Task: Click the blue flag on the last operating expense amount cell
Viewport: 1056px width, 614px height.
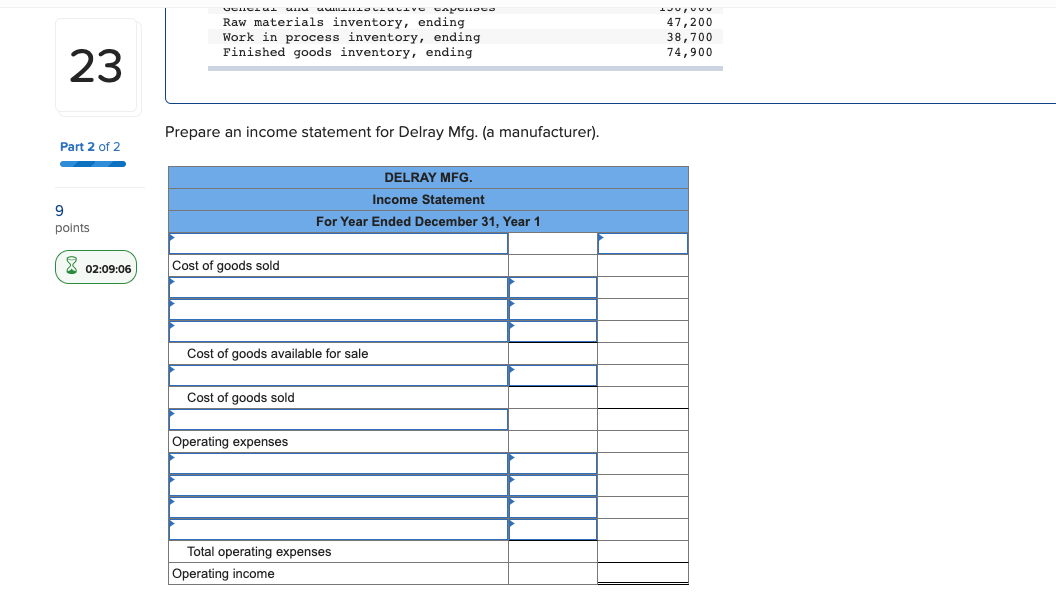Action: (512, 523)
